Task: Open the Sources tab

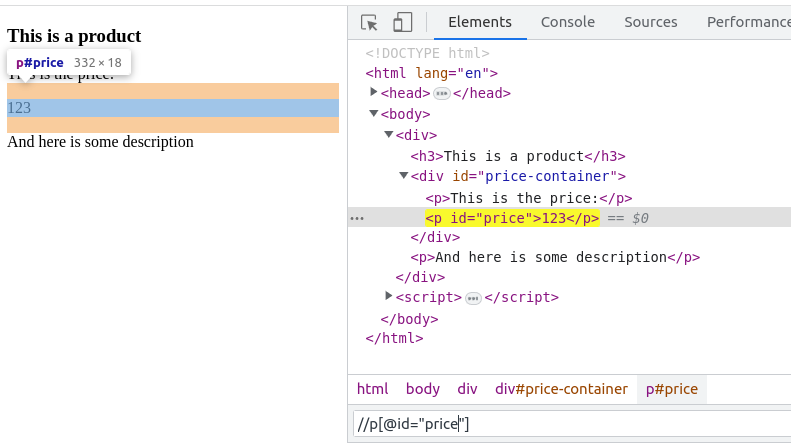Action: (650, 22)
